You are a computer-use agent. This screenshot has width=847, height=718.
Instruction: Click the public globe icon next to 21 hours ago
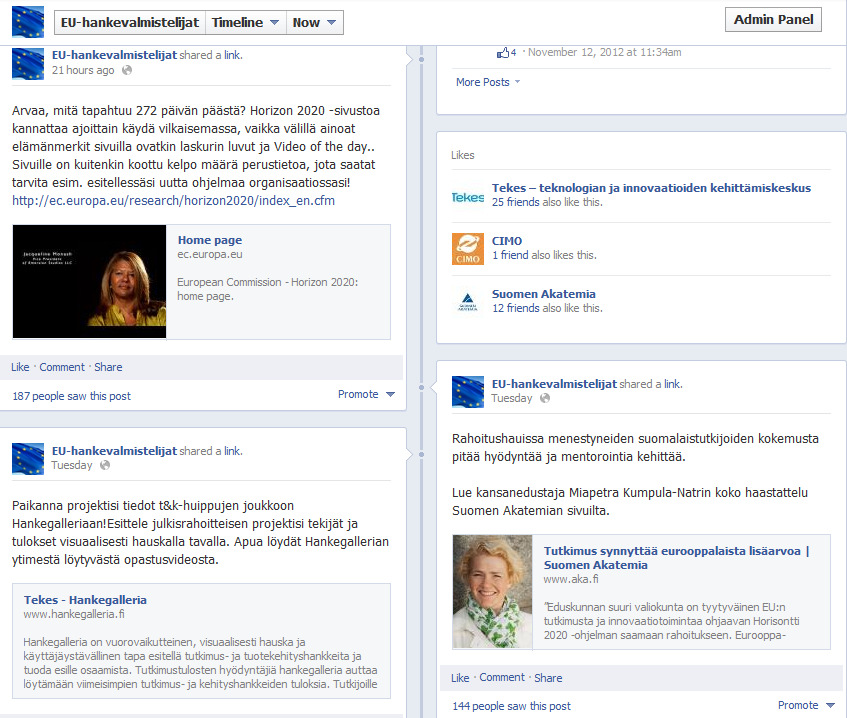(127, 70)
